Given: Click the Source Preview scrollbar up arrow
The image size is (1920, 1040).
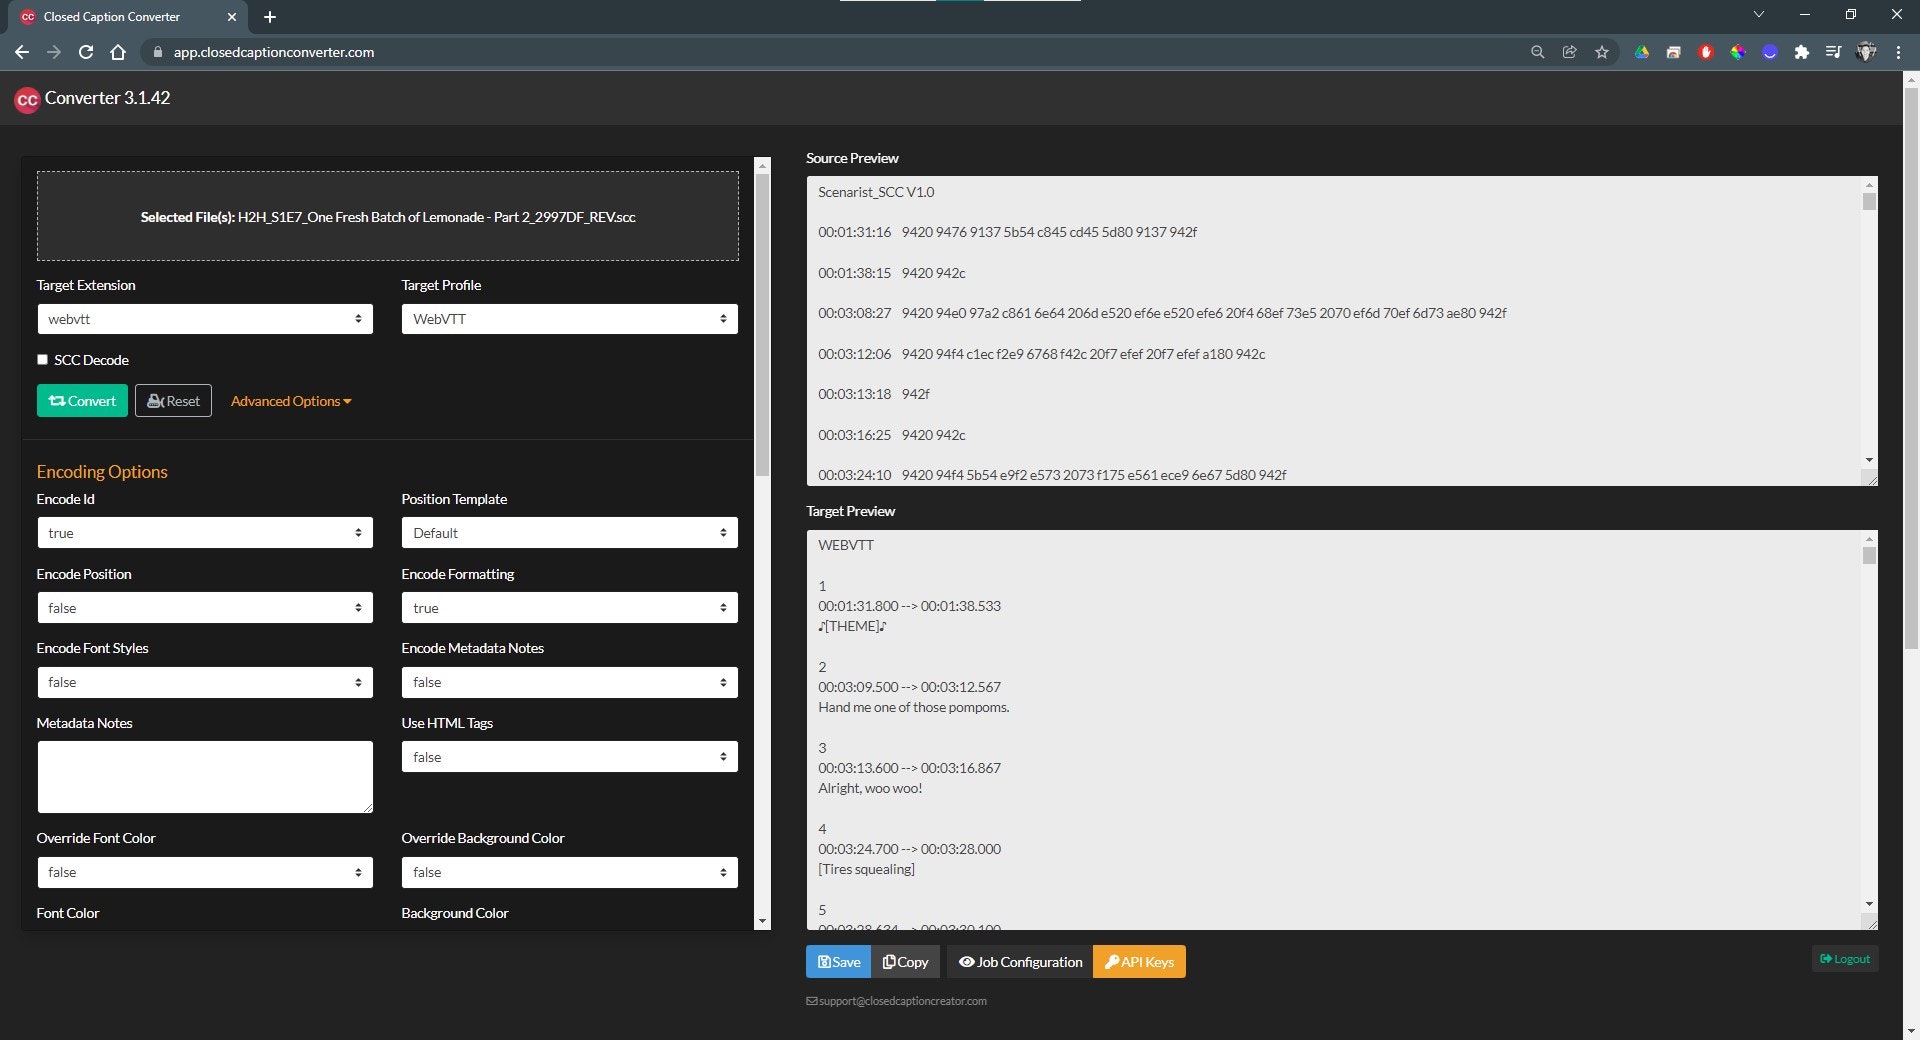Looking at the screenshot, I should point(1869,185).
